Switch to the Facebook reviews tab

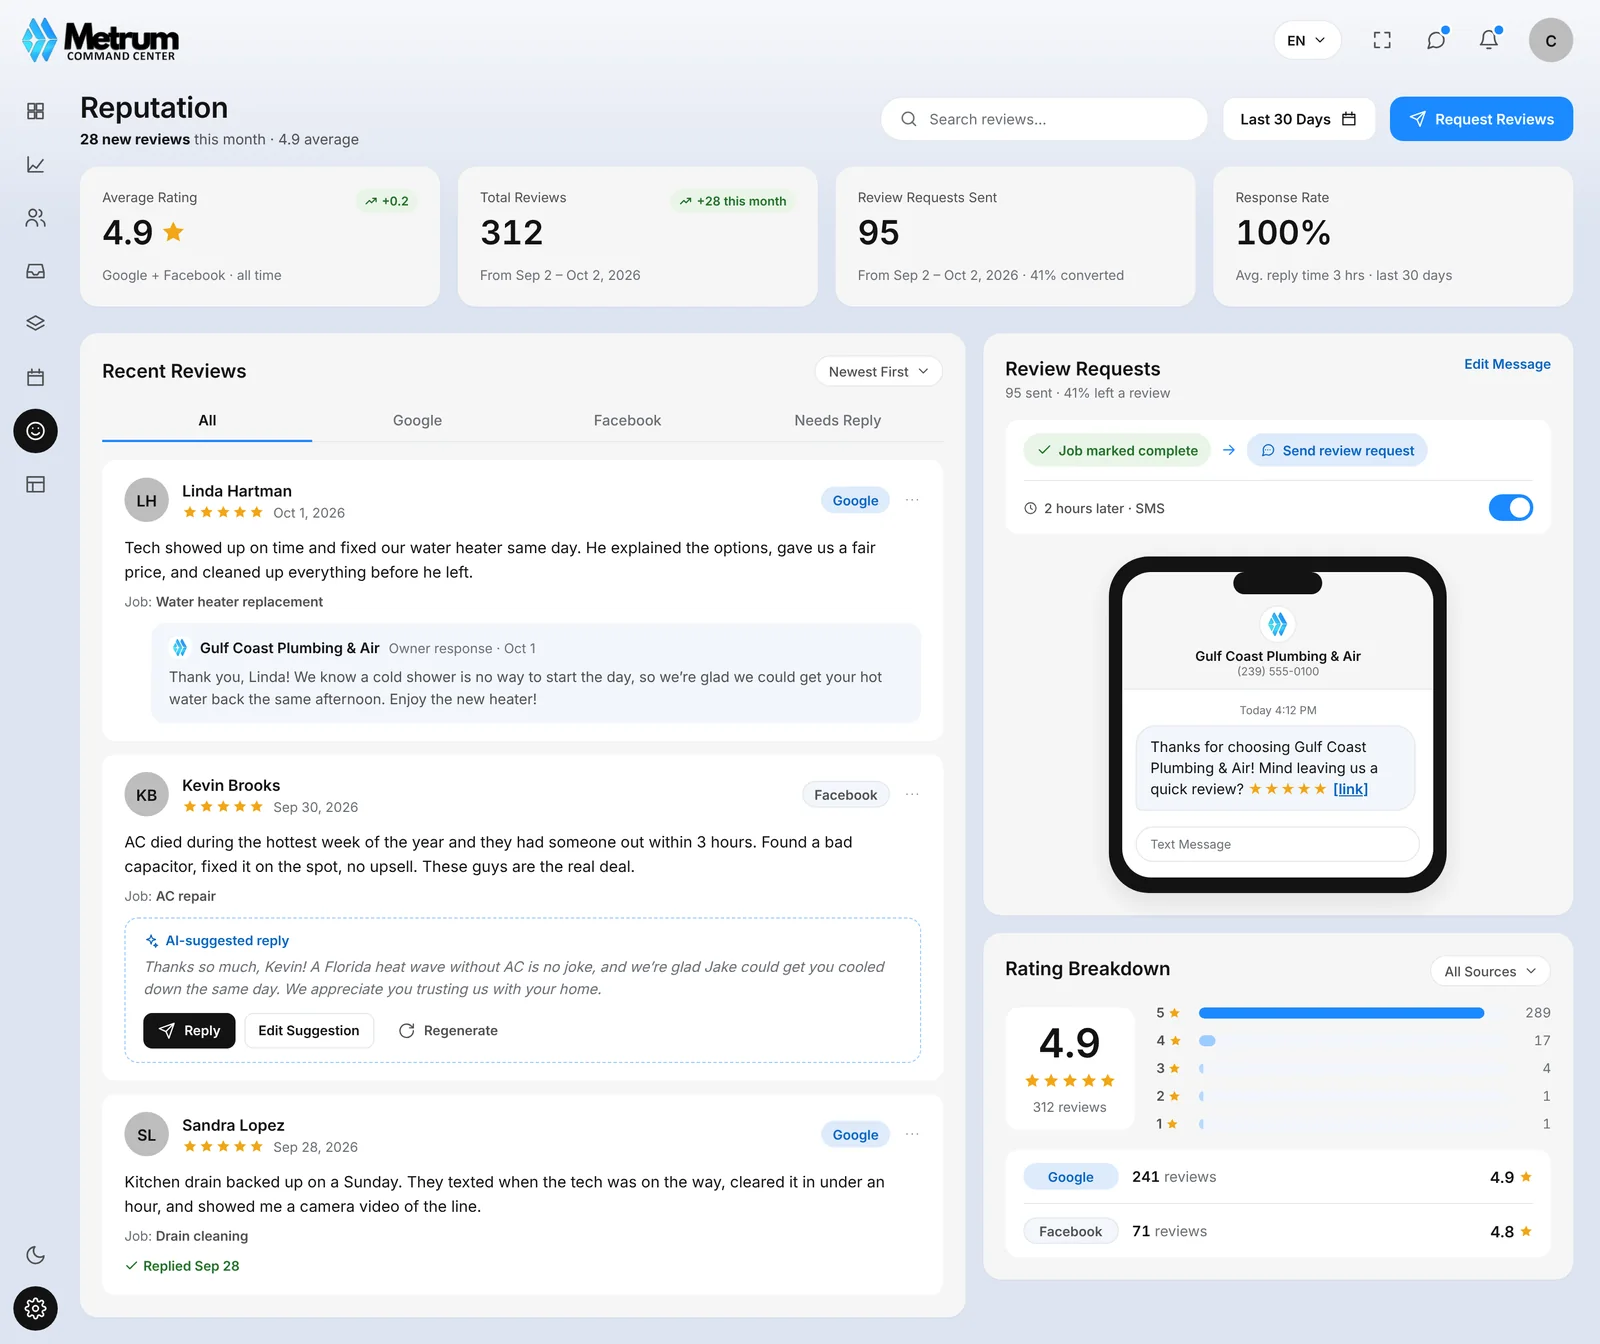pyautogui.click(x=627, y=421)
